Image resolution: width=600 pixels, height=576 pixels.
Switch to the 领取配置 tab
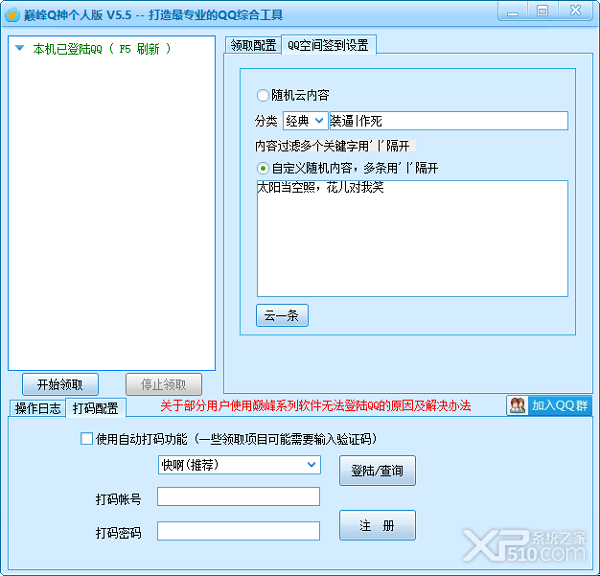(x=253, y=46)
